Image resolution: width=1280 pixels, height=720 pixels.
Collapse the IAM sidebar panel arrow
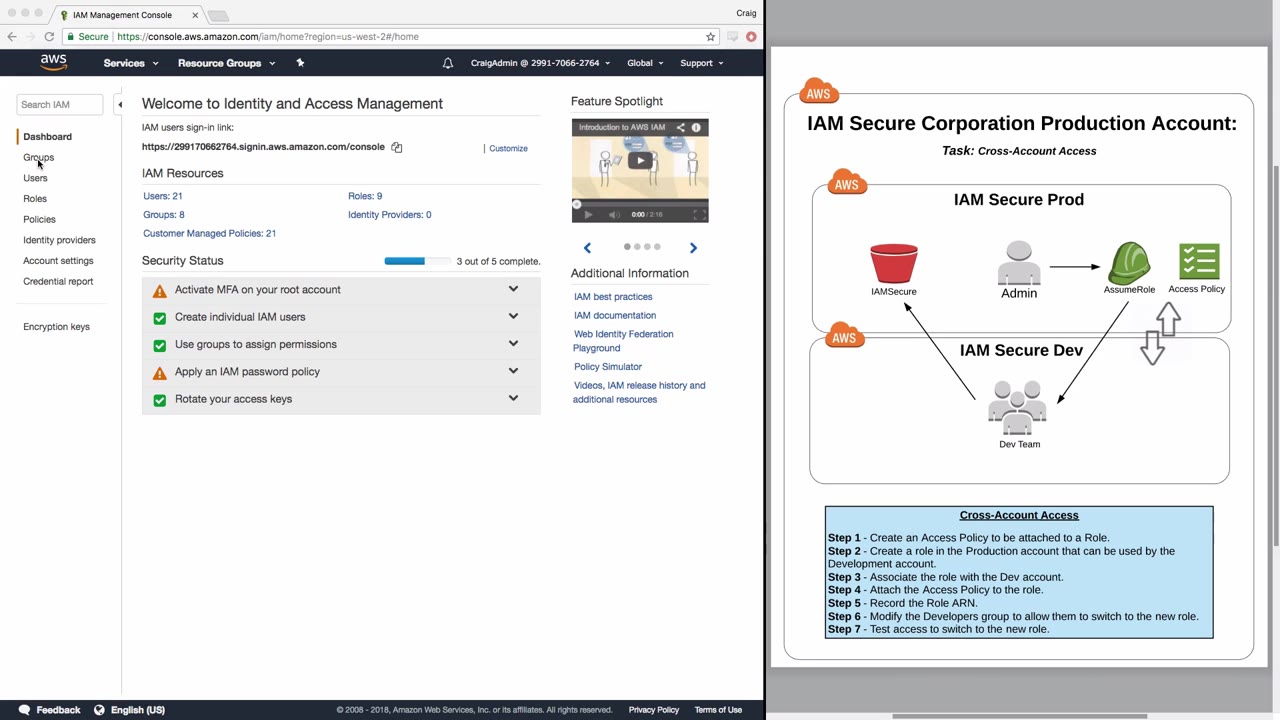tap(120, 104)
